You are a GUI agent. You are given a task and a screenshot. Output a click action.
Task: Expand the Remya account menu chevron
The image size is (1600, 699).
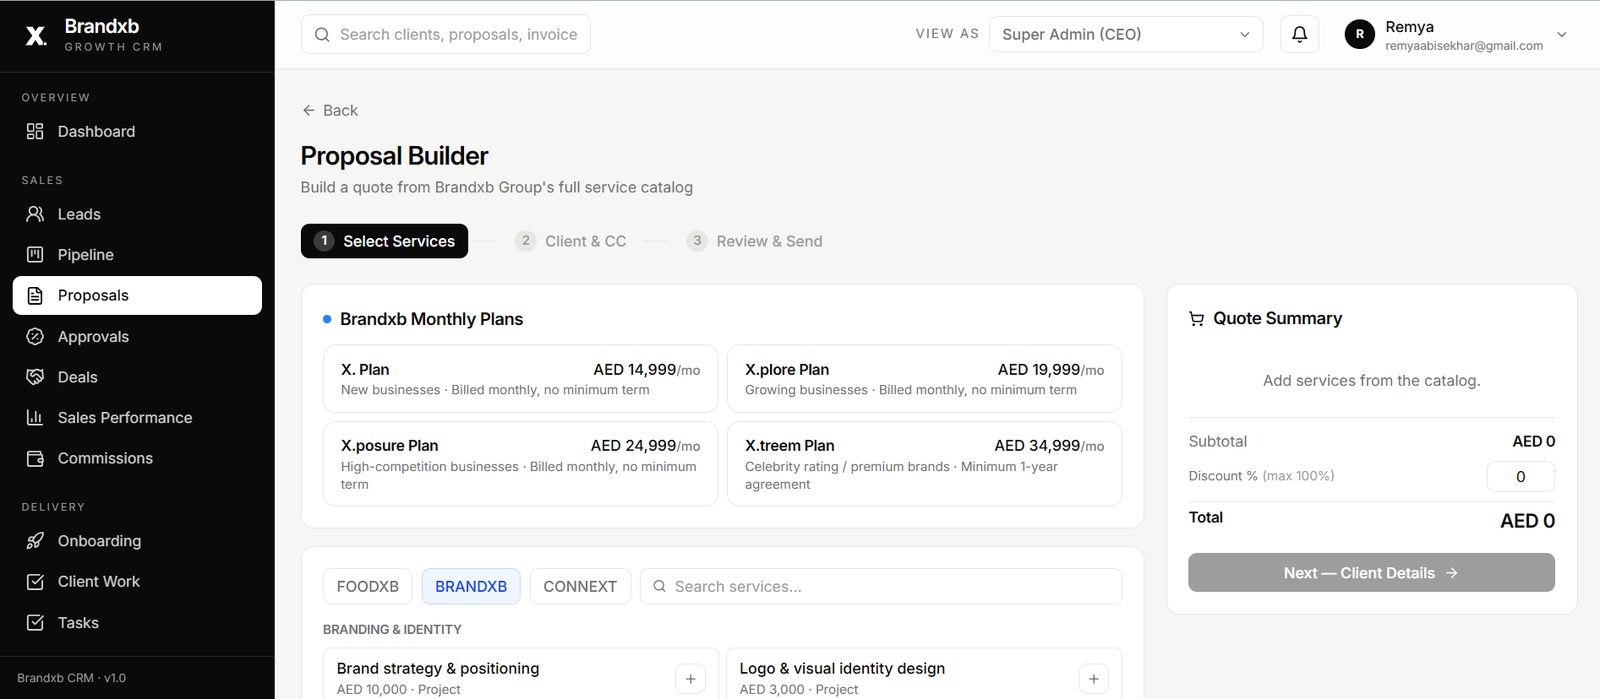pyautogui.click(x=1562, y=35)
